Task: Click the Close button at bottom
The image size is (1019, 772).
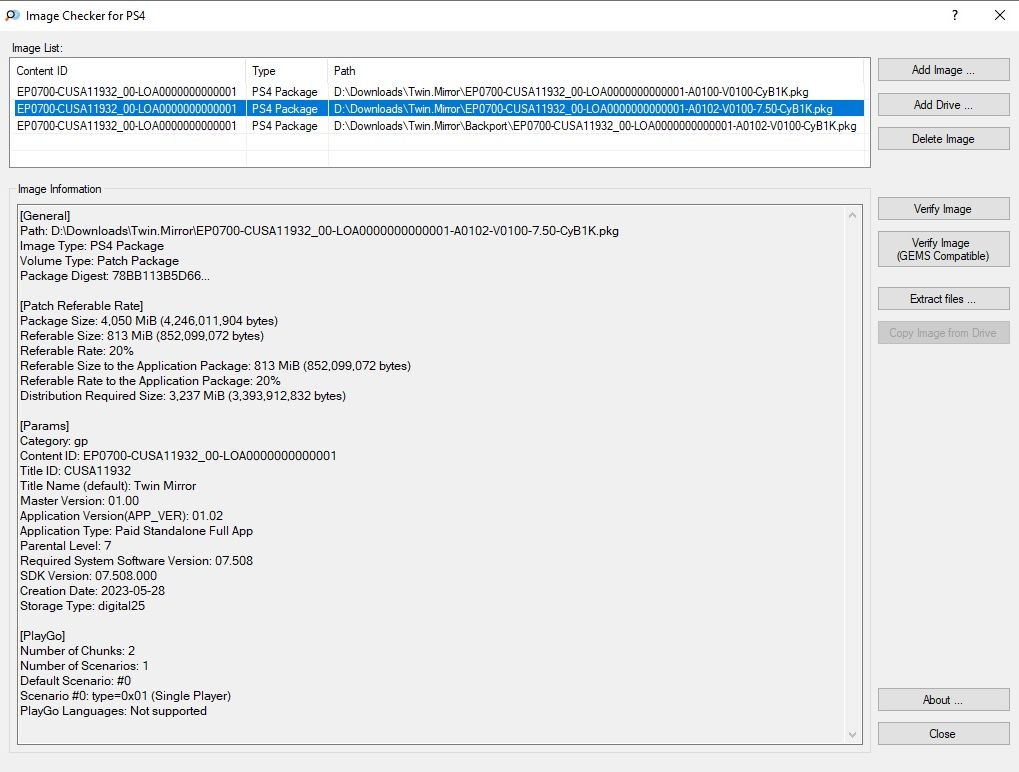Action: 943,734
